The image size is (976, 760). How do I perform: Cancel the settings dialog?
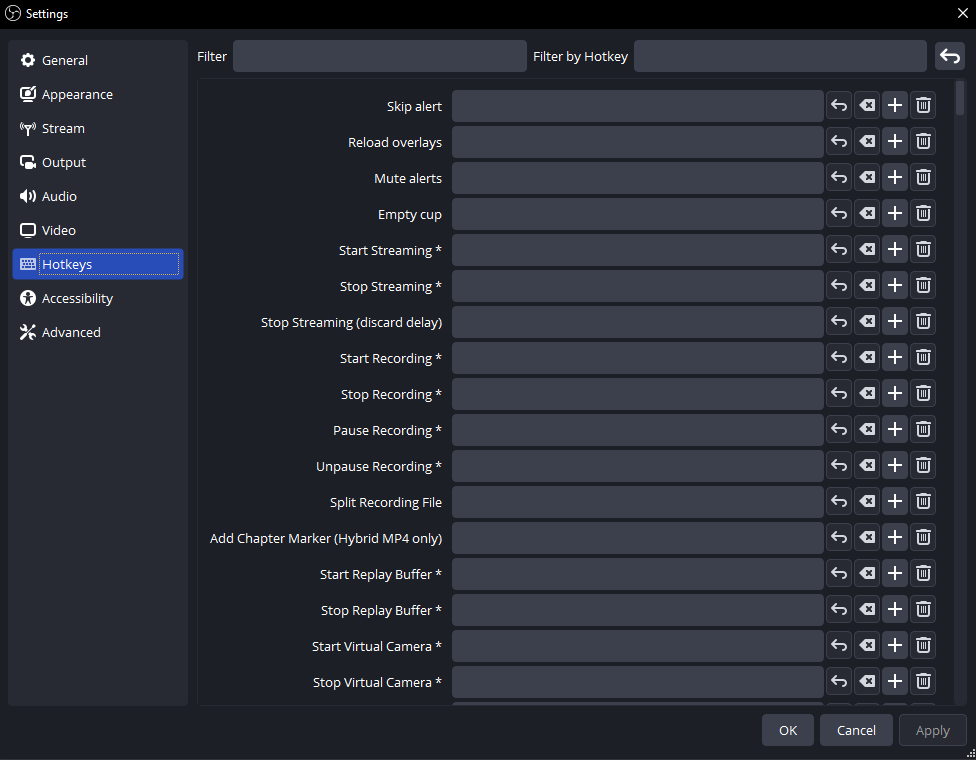(x=856, y=730)
